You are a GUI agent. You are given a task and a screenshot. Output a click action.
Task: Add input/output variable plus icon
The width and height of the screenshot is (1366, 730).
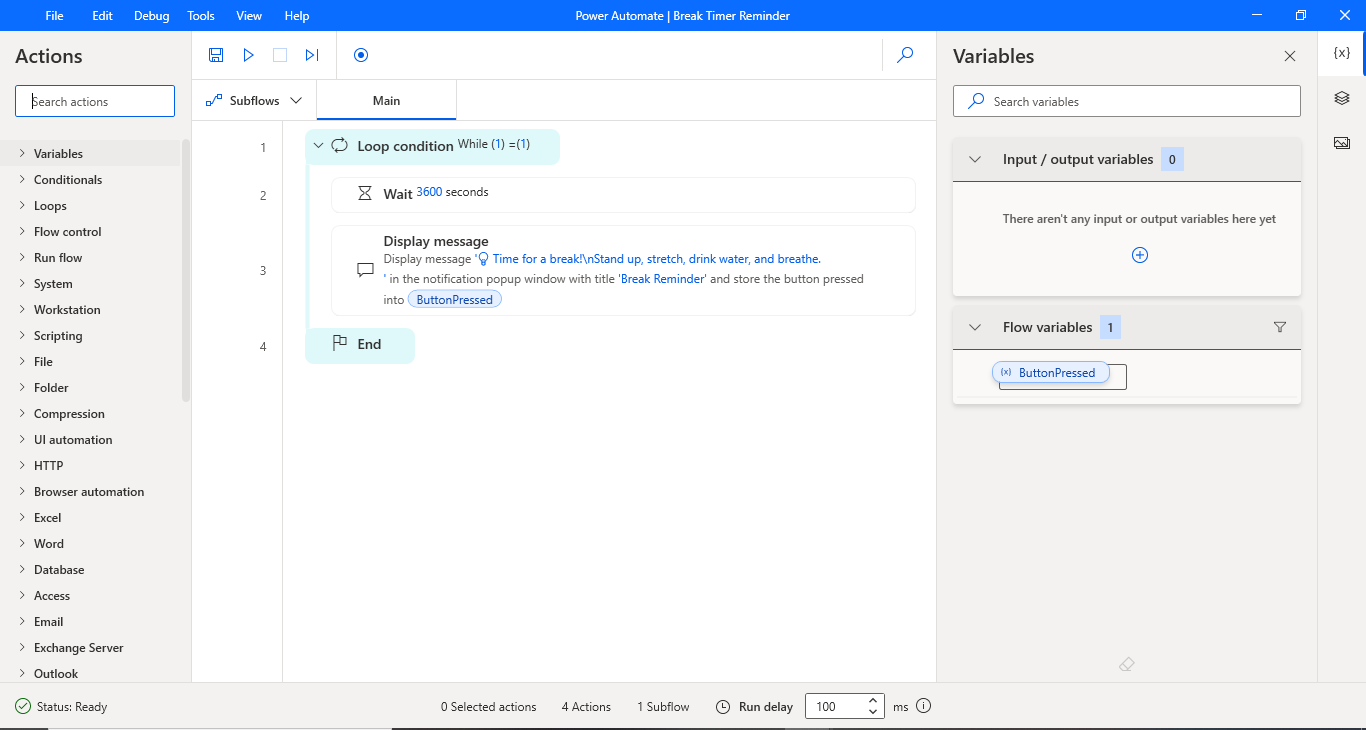pyautogui.click(x=1139, y=255)
